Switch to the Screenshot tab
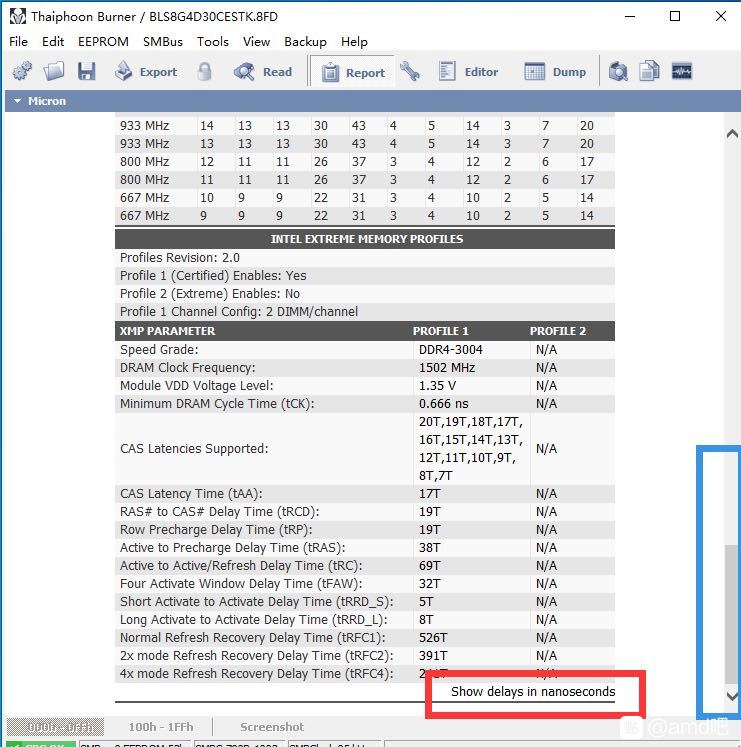Viewport: 741px width, 747px height. tap(272, 727)
